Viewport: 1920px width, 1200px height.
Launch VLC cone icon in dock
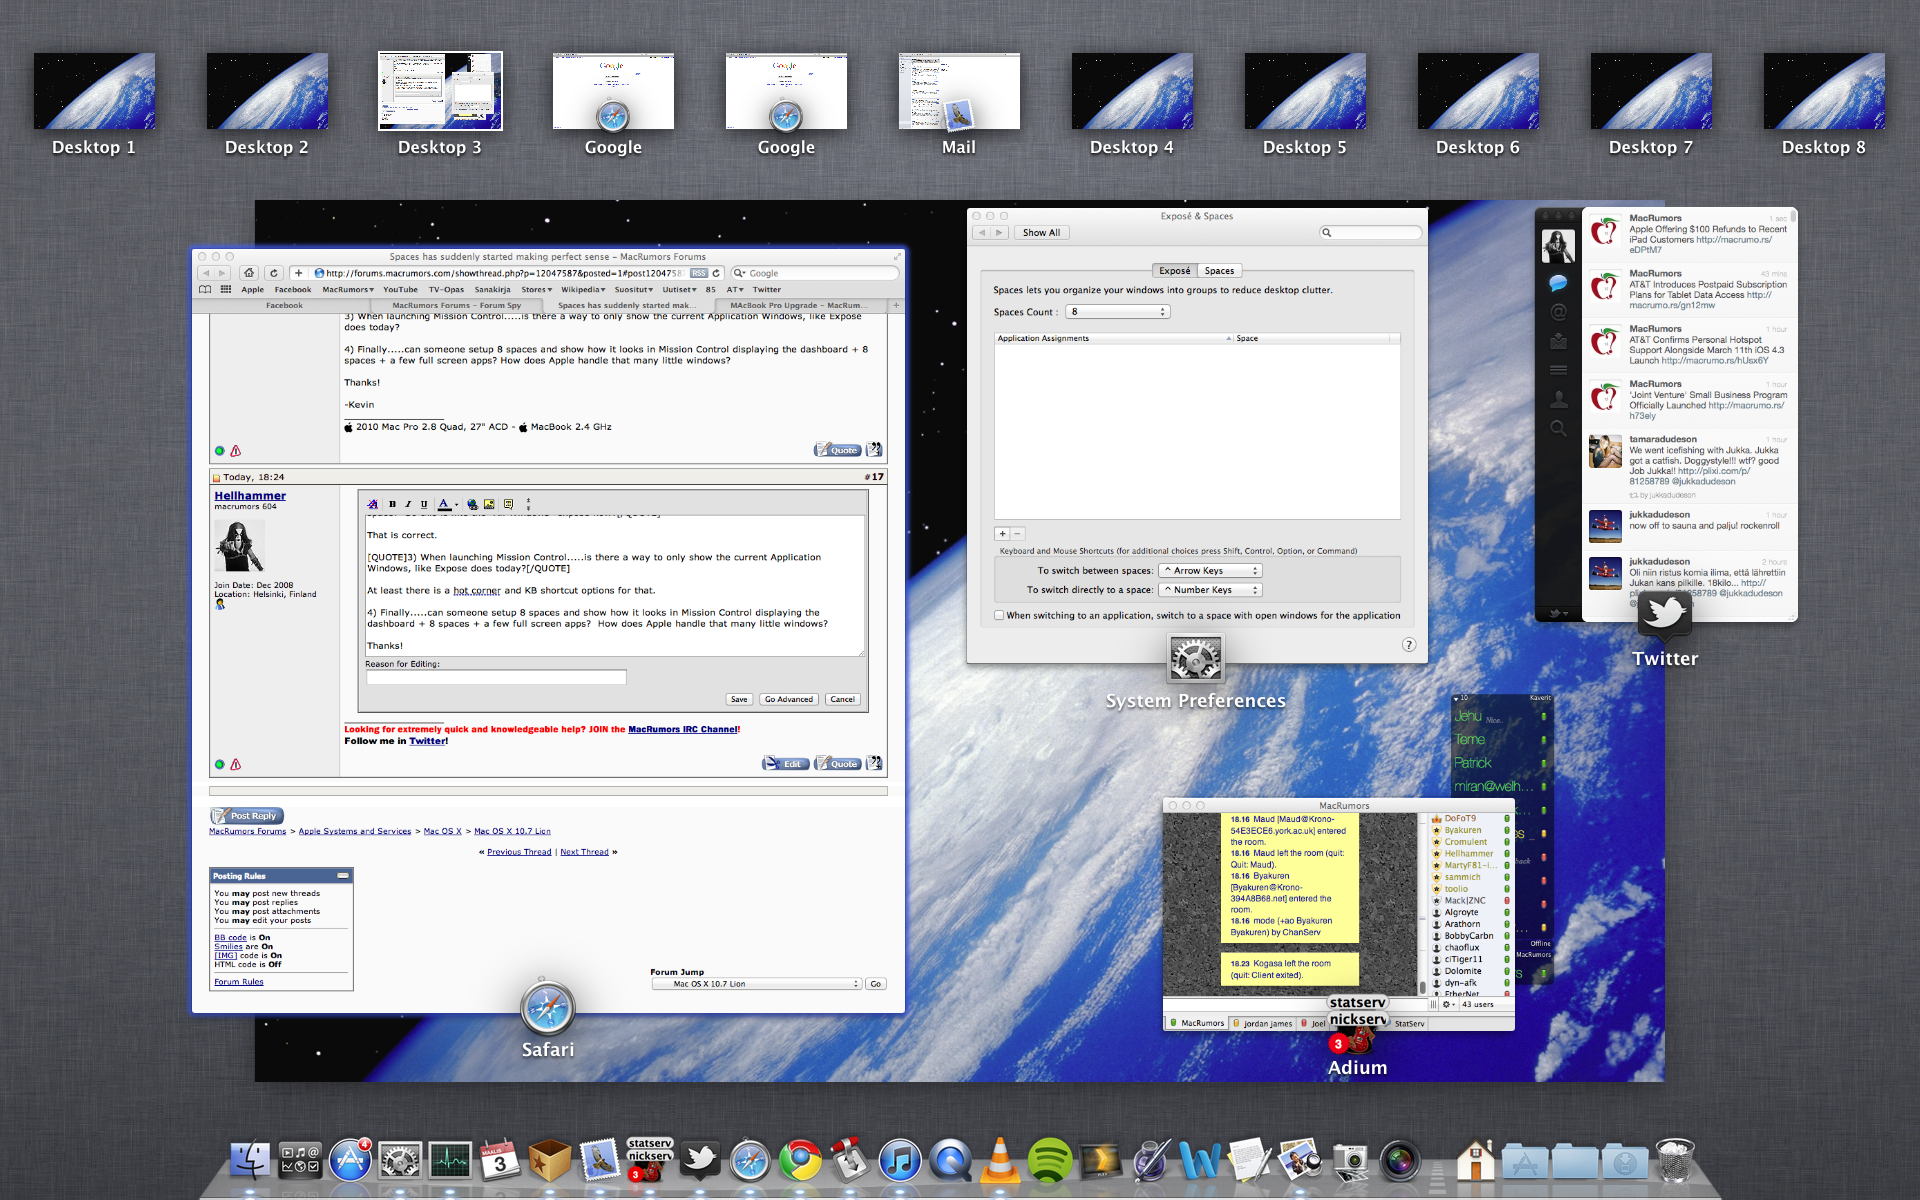(x=999, y=1161)
